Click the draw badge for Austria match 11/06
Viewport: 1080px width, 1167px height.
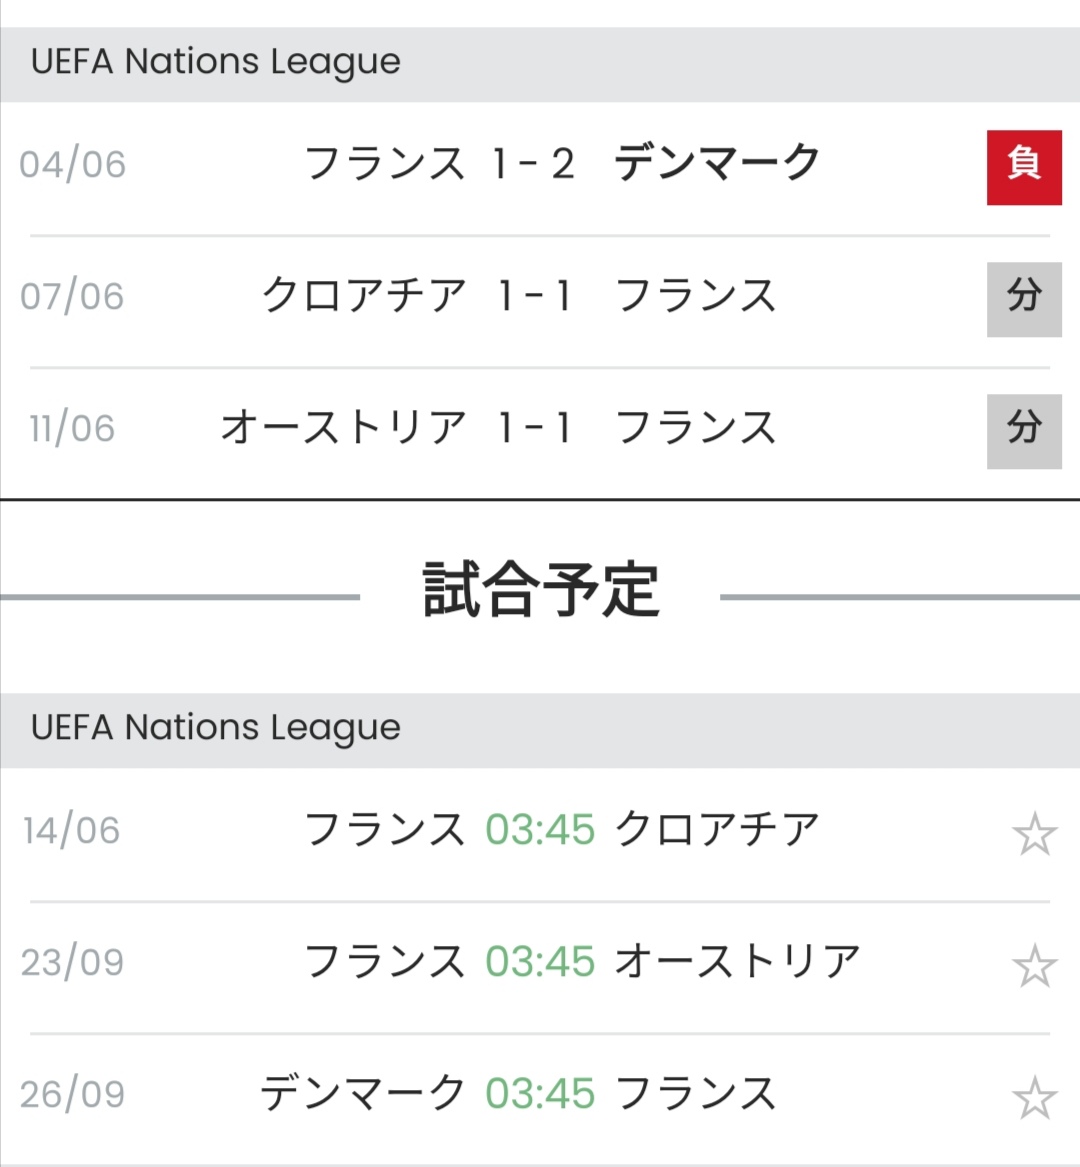tap(1023, 431)
